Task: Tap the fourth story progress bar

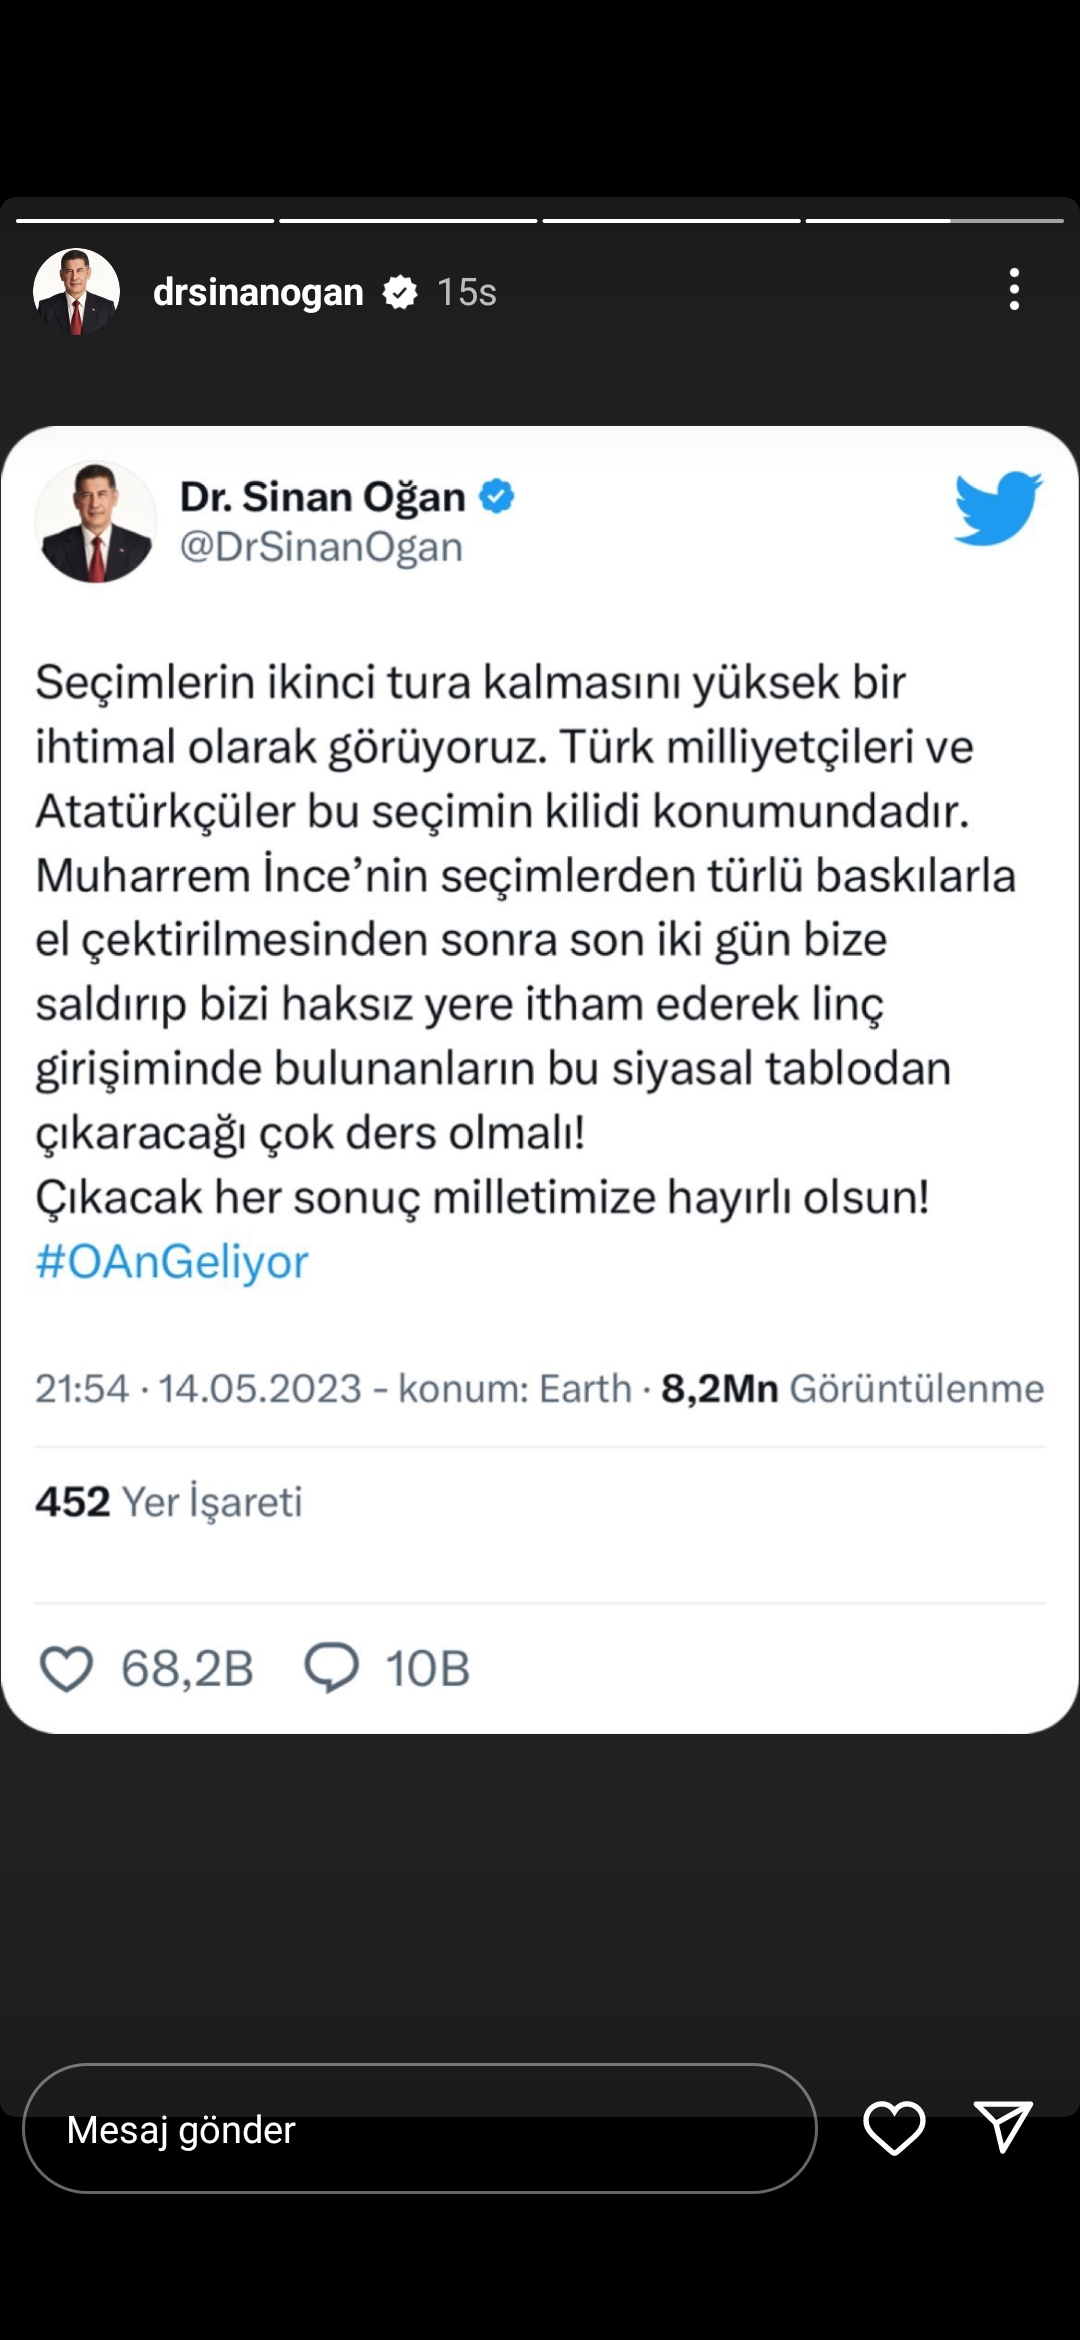Action: pos(934,220)
